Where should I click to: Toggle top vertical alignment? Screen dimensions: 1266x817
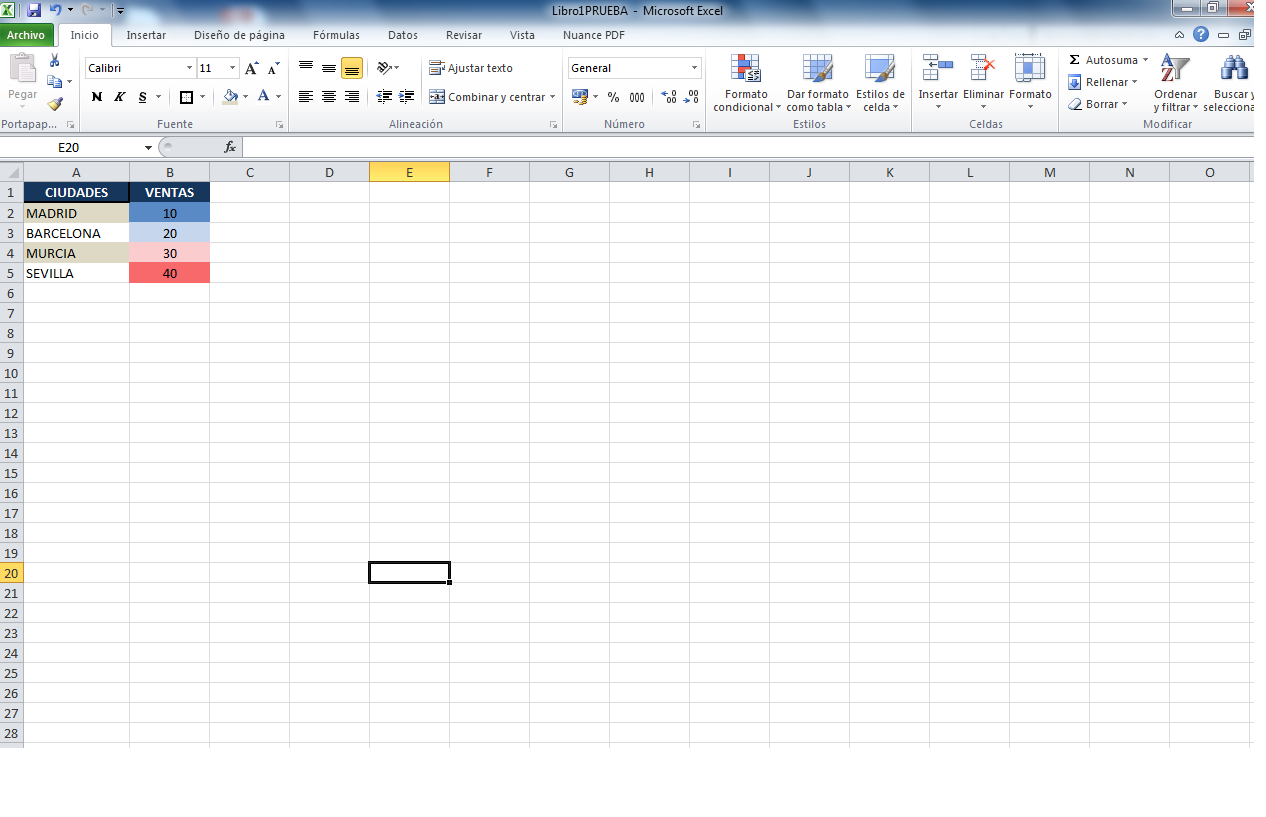point(306,68)
